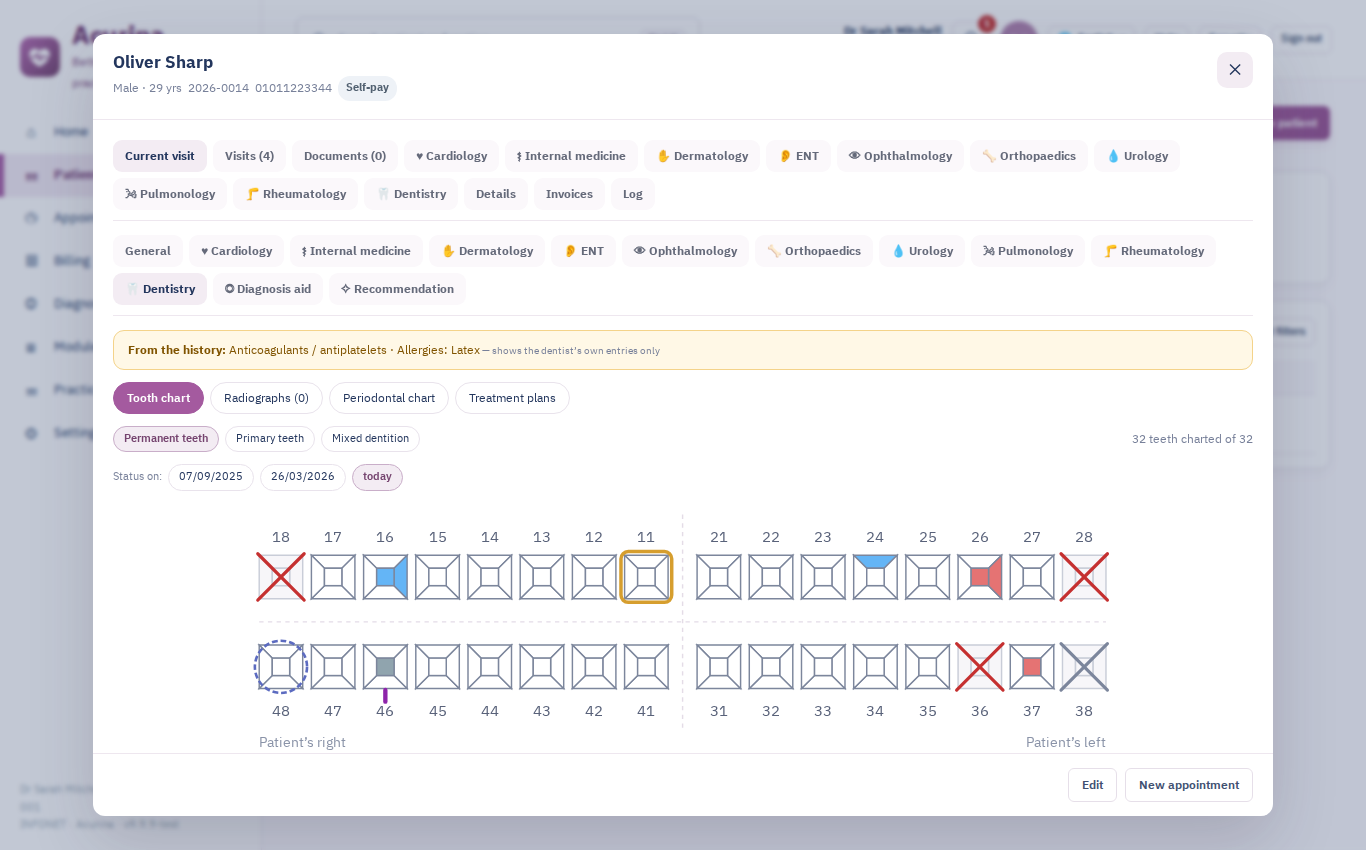The height and width of the screenshot is (850, 1366).
Task: Go to the Details tab
Action: (x=496, y=194)
